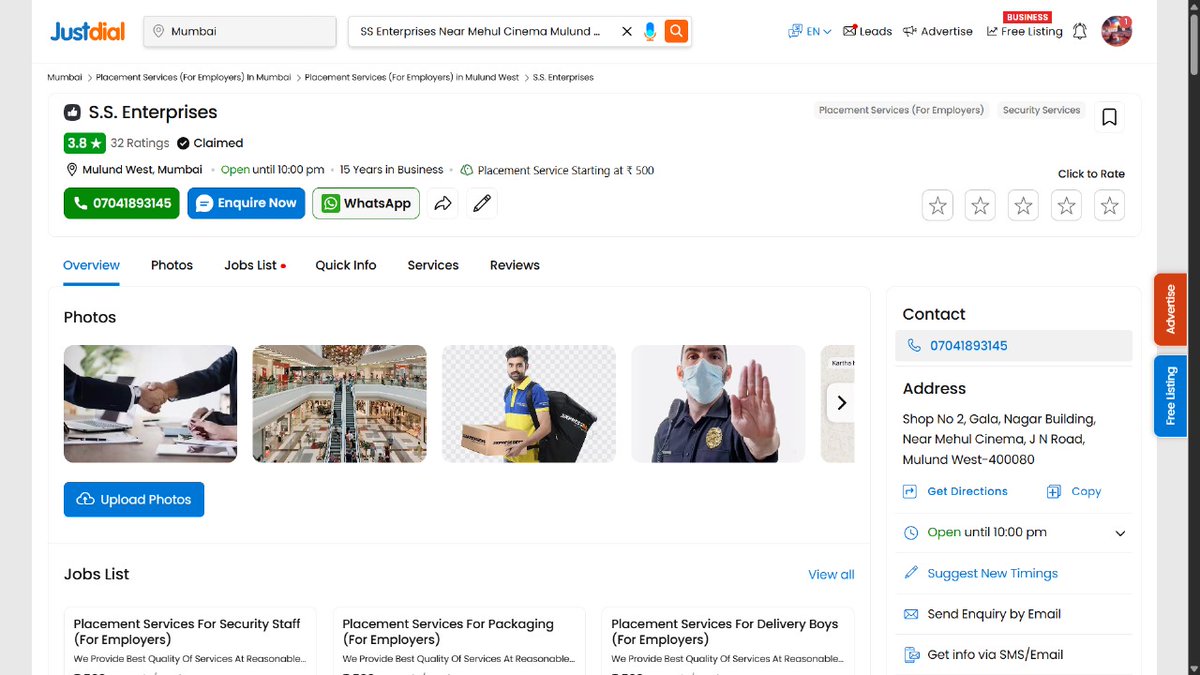Viewport: 1200px width, 675px height.
Task: Rate four stars in Click to Rate
Action: click(1067, 205)
